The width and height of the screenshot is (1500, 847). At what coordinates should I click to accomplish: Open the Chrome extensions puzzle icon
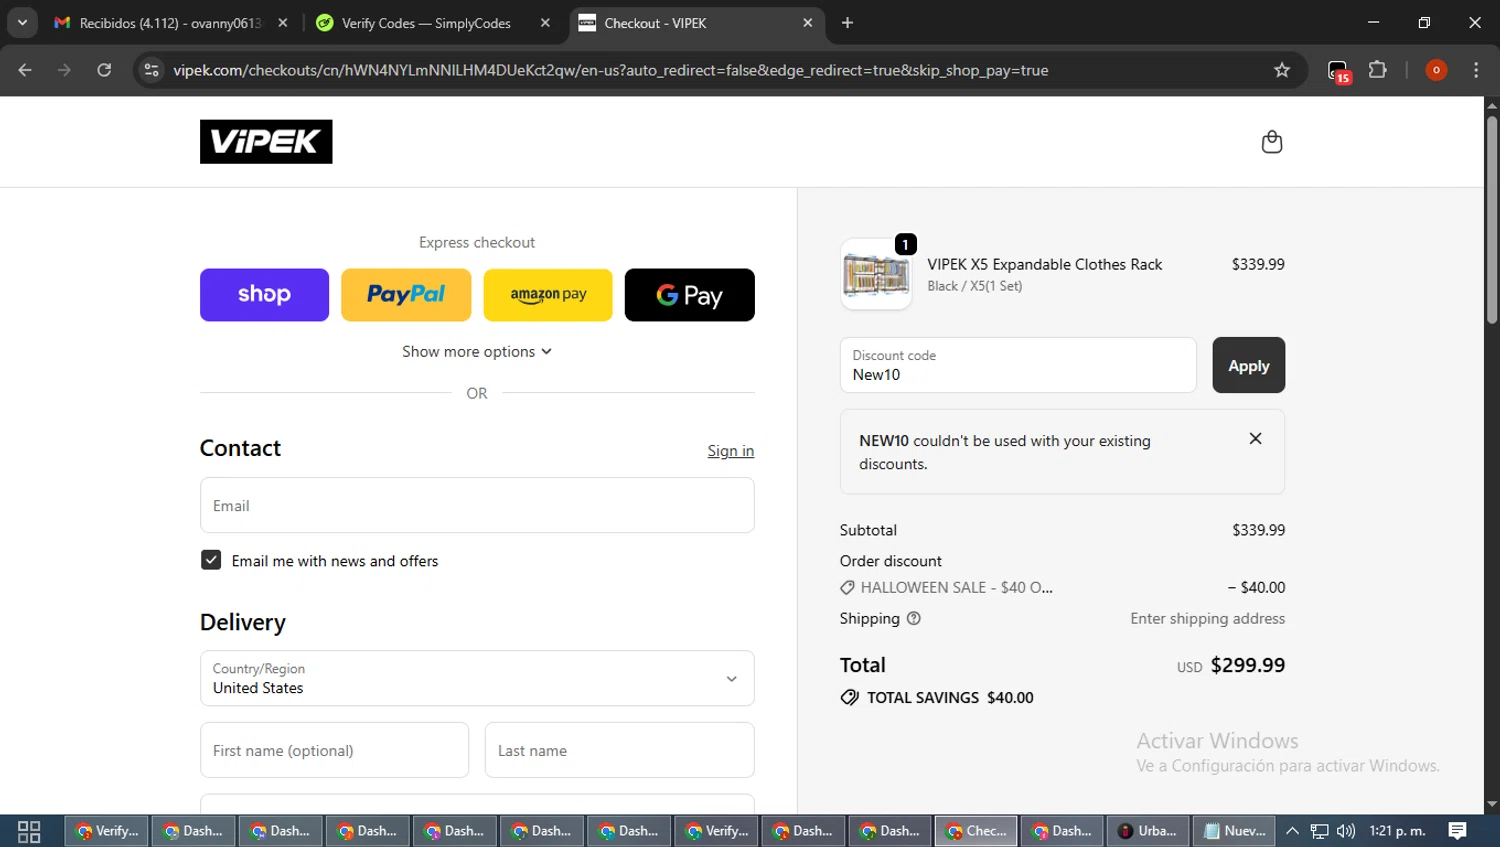[x=1378, y=70]
